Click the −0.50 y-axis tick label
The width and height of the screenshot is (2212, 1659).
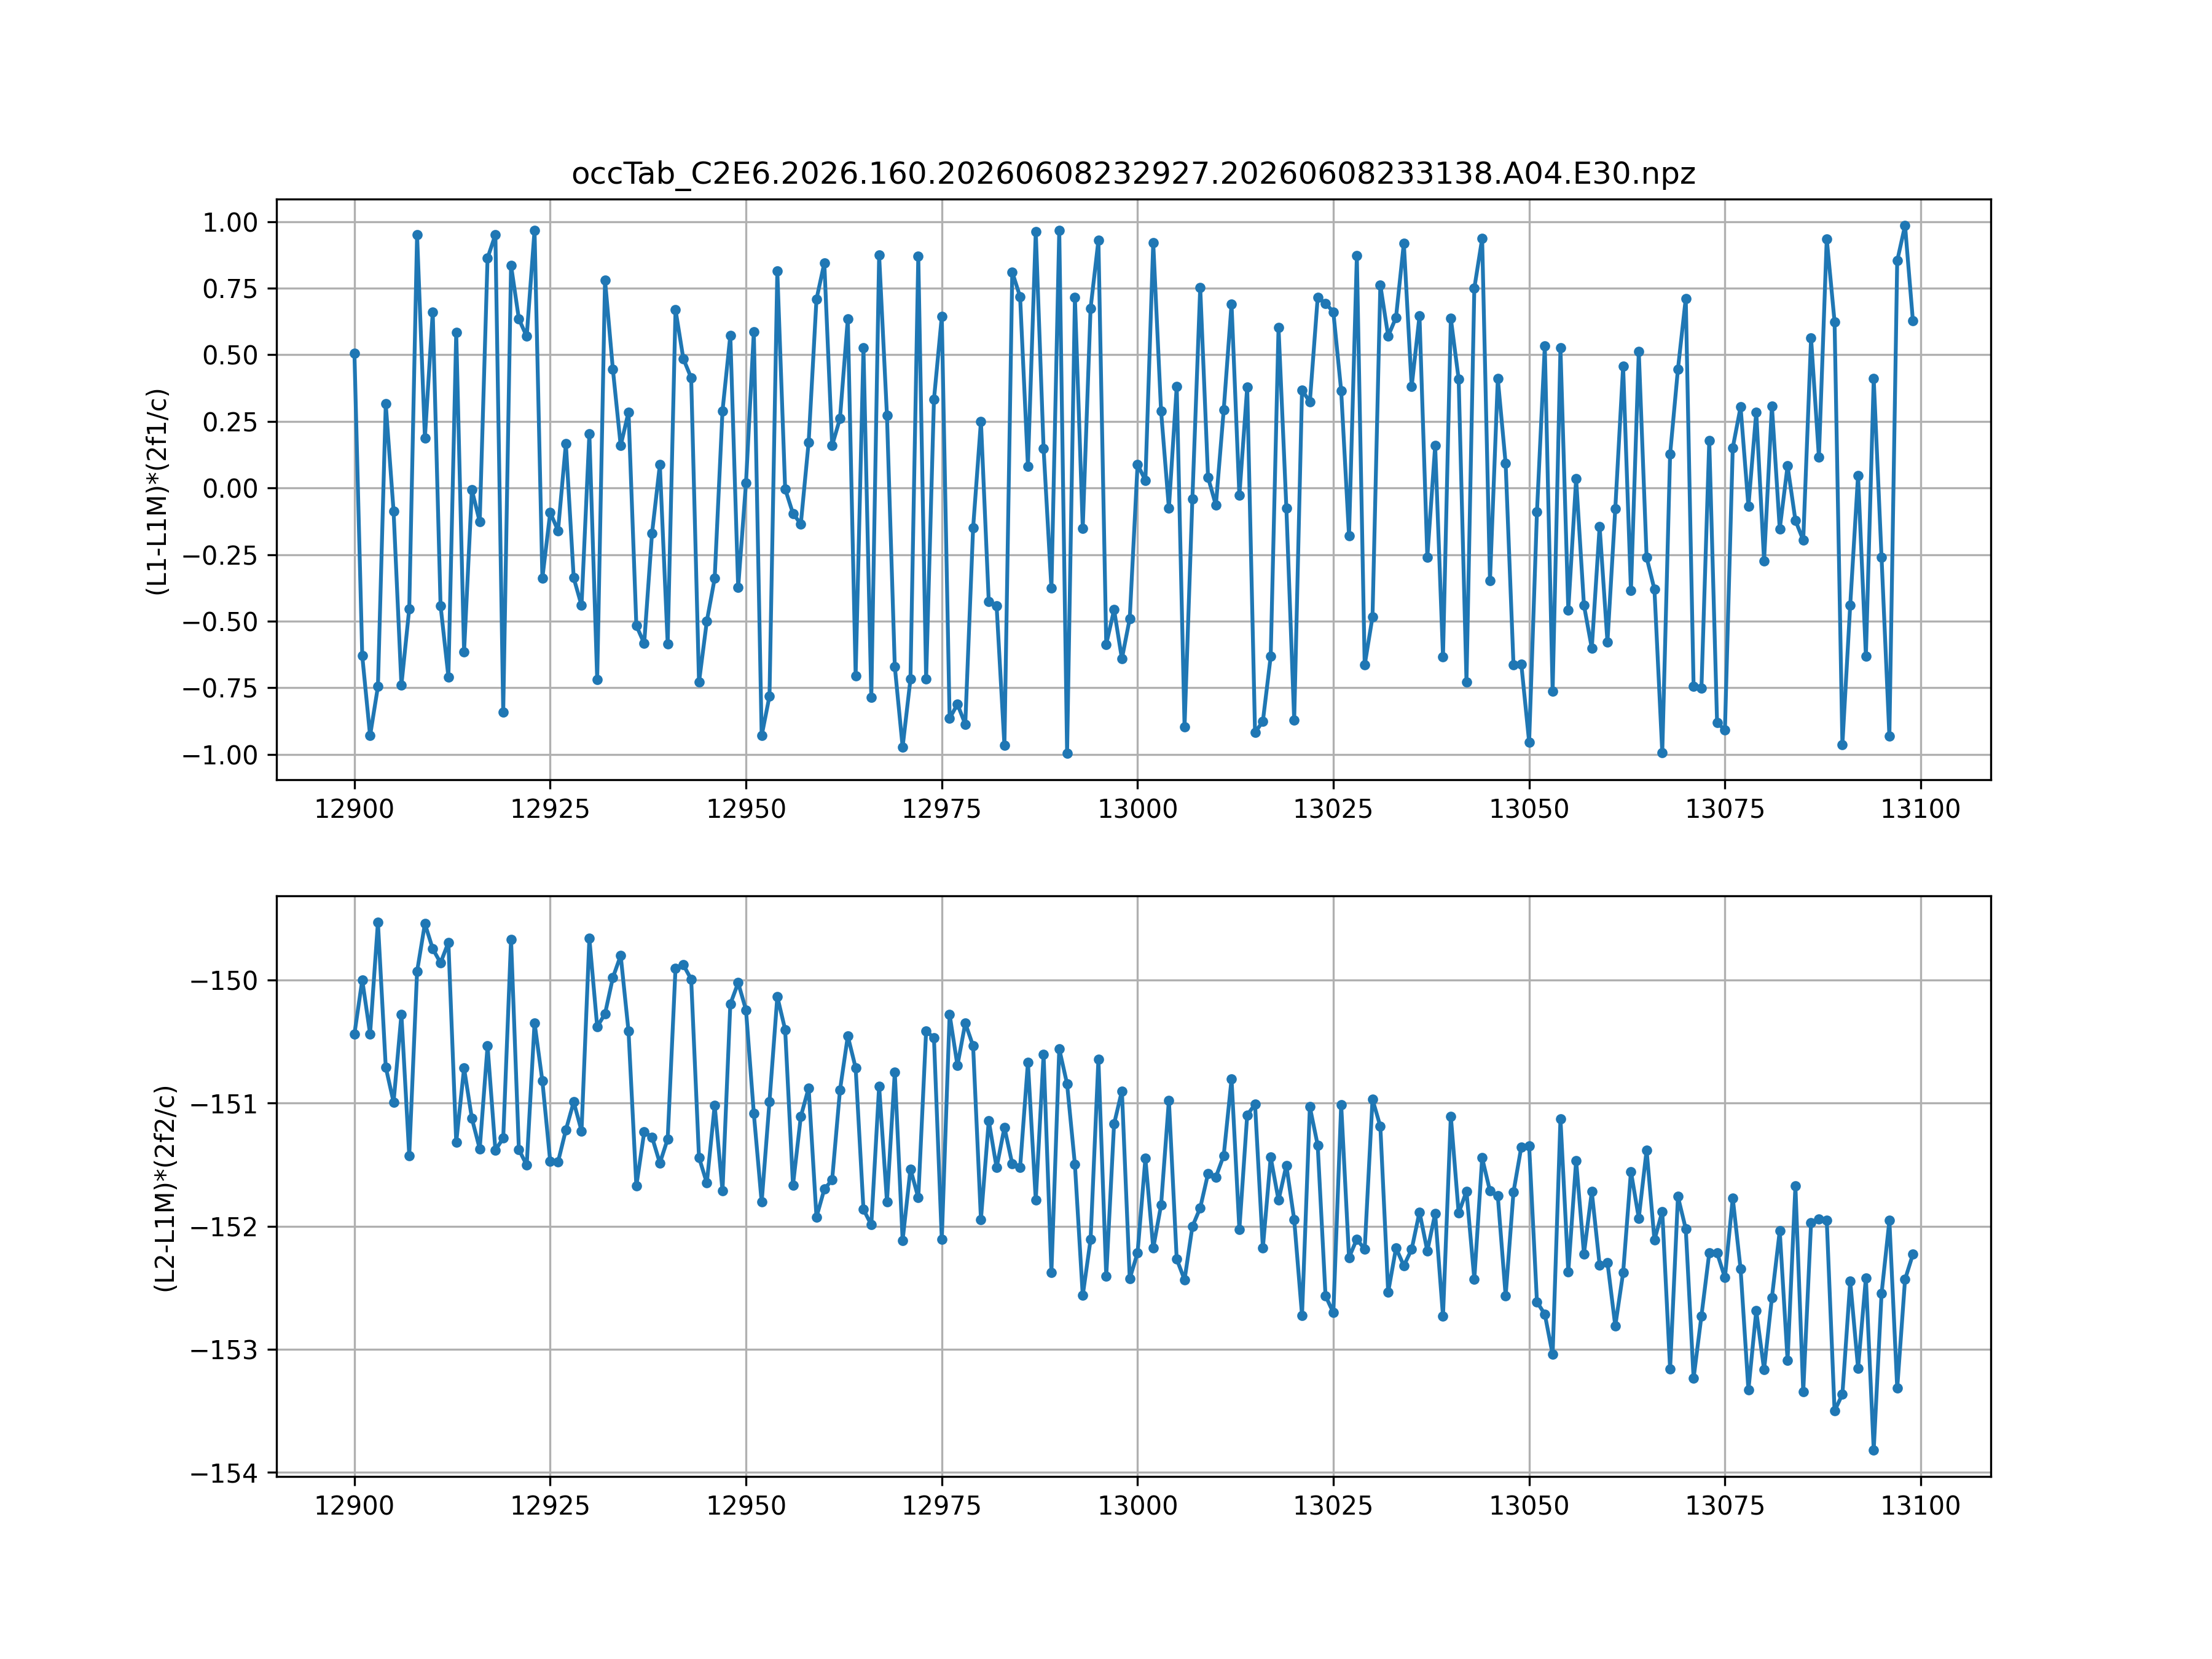(220, 621)
